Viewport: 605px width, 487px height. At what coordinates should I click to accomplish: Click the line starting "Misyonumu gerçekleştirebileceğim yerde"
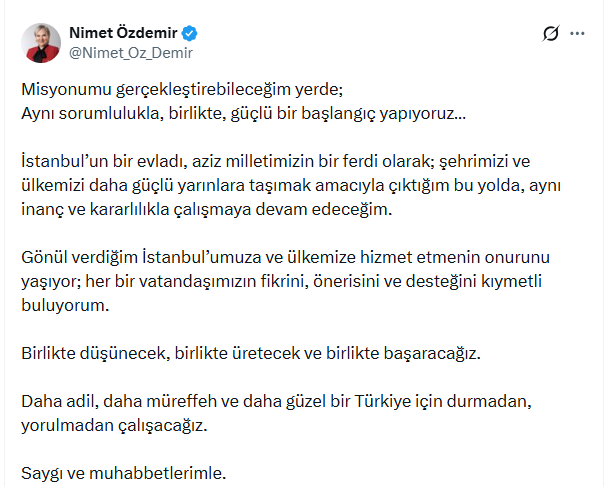pos(182,90)
